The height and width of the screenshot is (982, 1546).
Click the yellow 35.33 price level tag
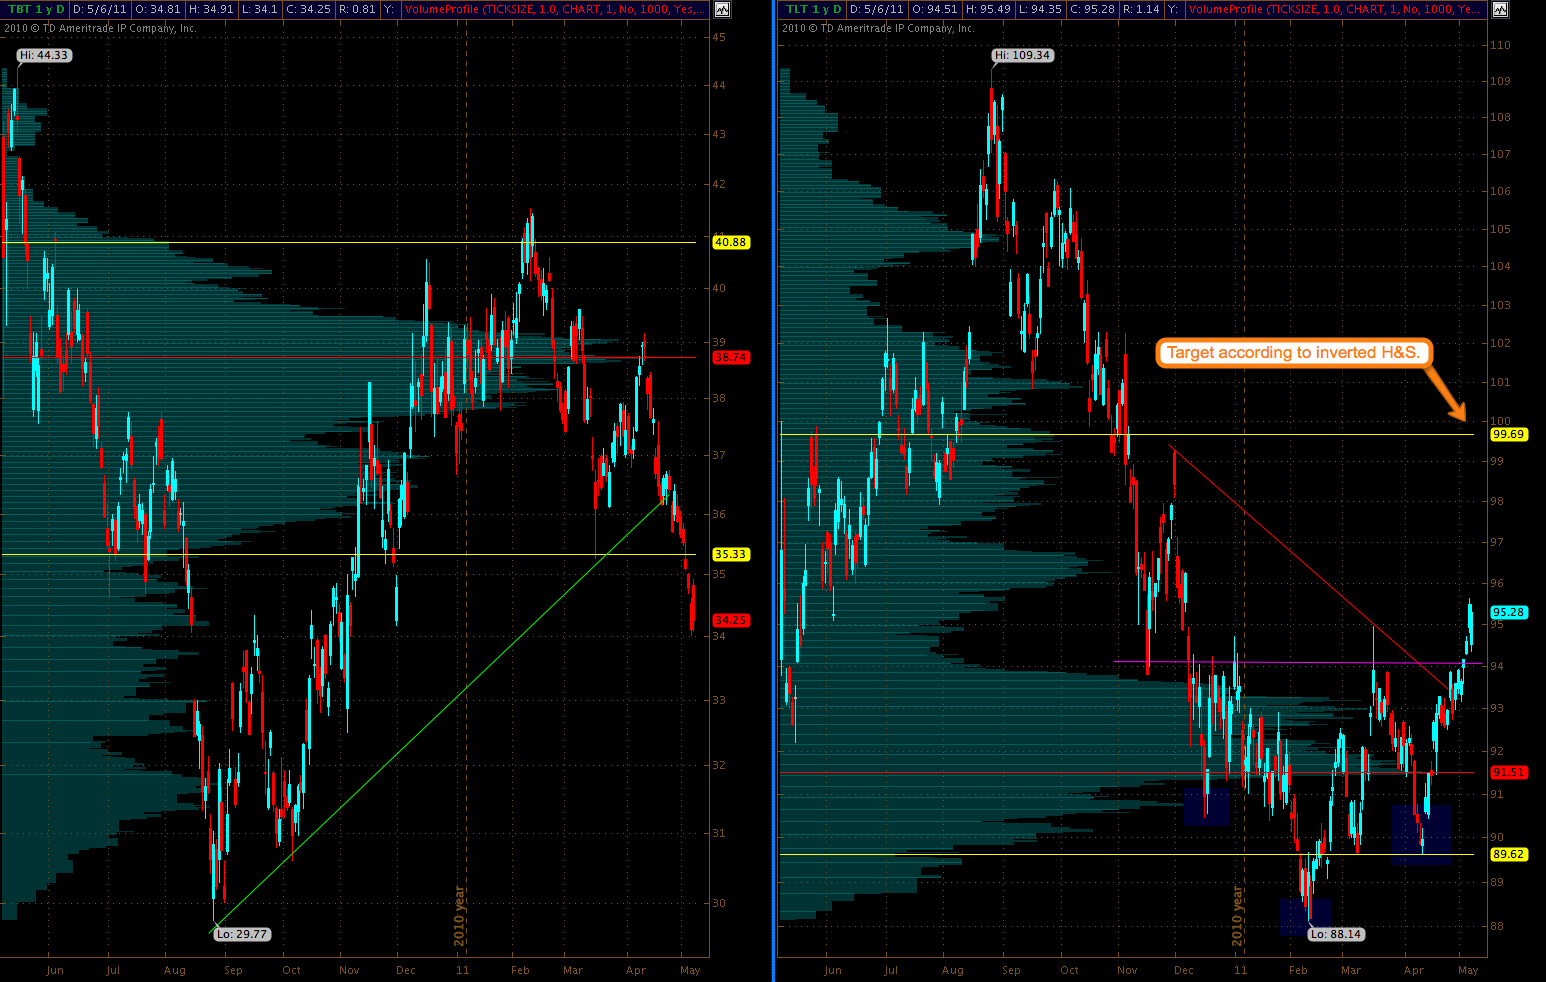[x=731, y=554]
